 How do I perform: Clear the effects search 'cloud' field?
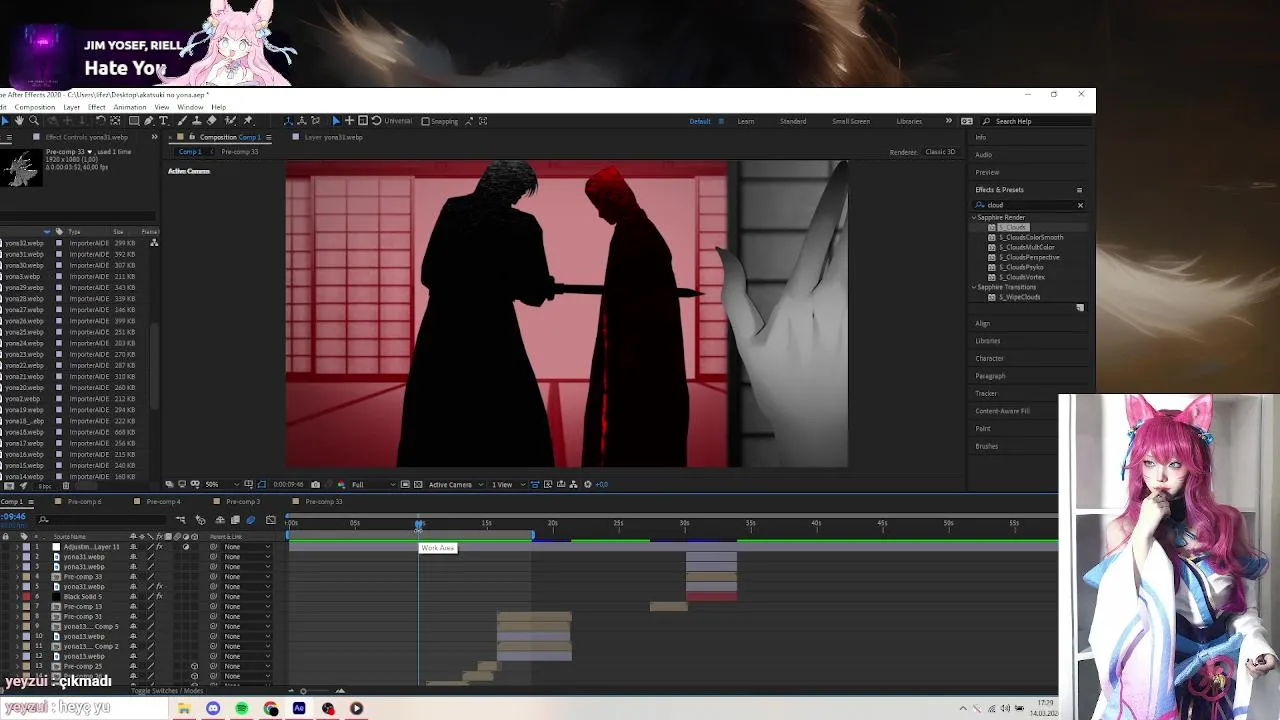click(1080, 205)
